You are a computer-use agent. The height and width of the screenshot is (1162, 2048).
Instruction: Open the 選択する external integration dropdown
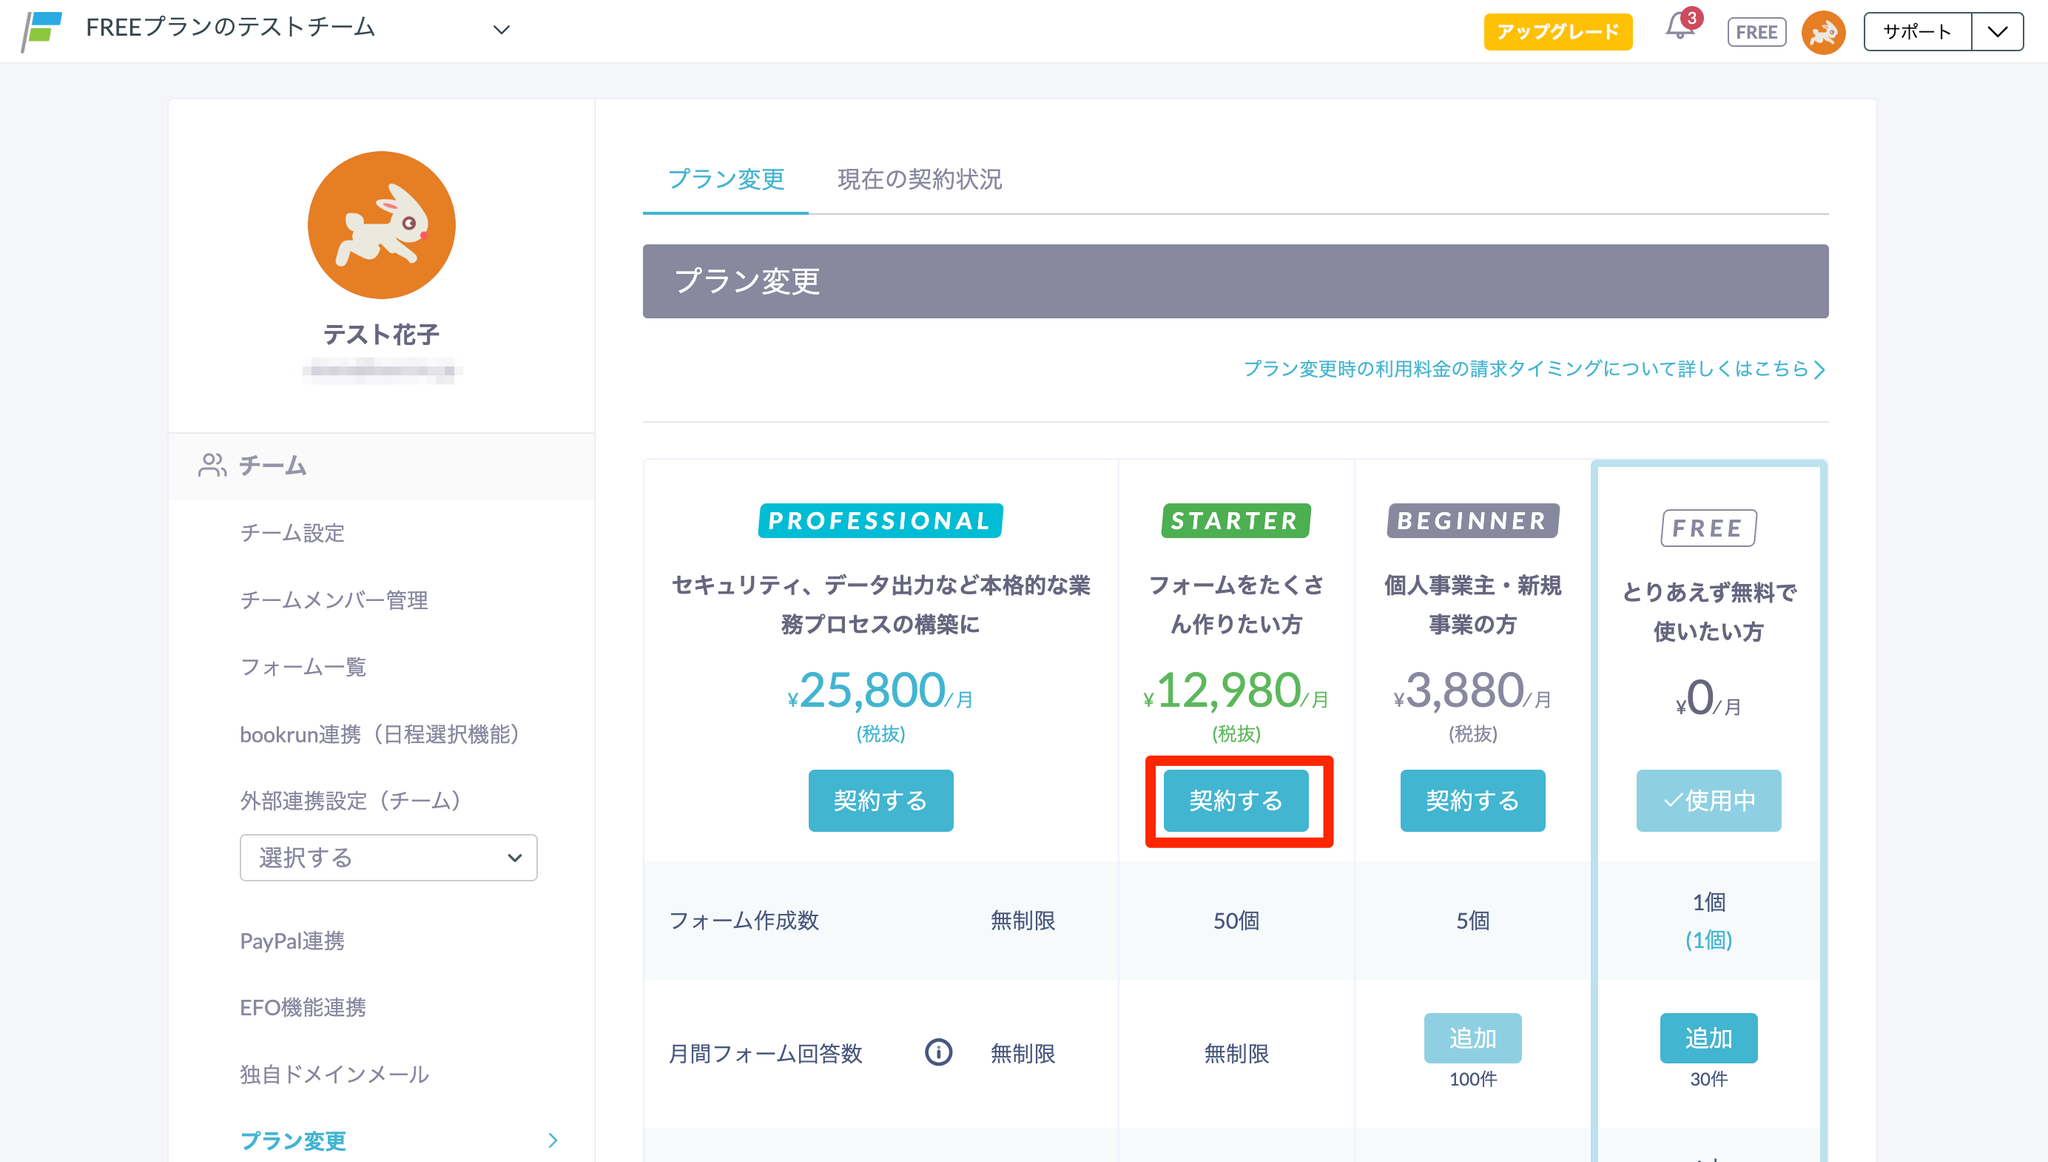click(388, 857)
